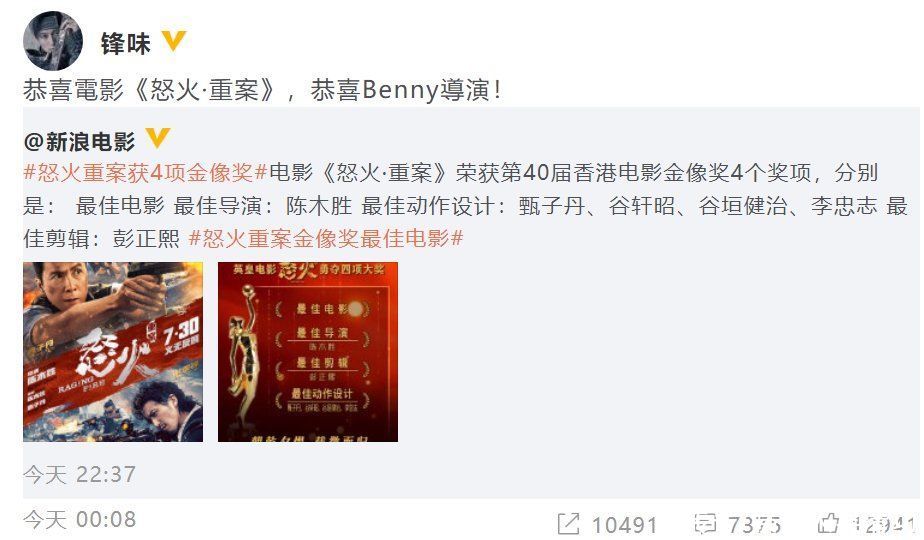Open 锋味 profile avatar picture

[x=52, y=41]
